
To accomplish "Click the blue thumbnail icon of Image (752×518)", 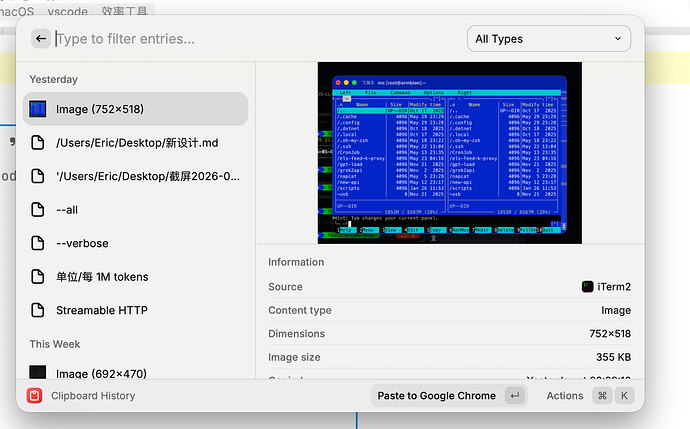I will 38,109.
